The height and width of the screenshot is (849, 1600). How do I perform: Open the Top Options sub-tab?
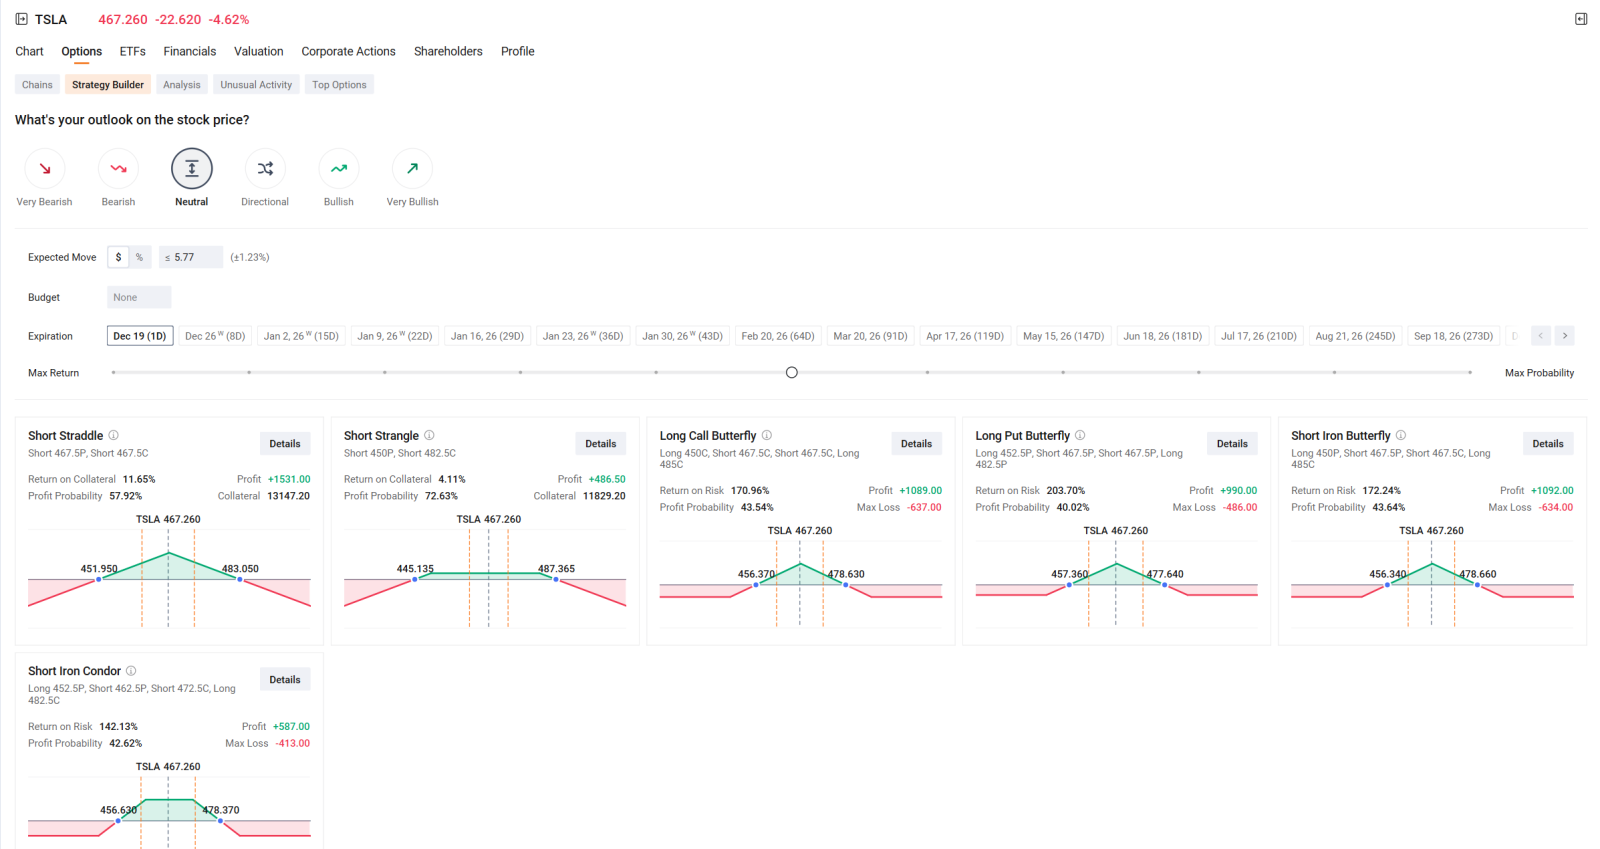pyautogui.click(x=339, y=85)
